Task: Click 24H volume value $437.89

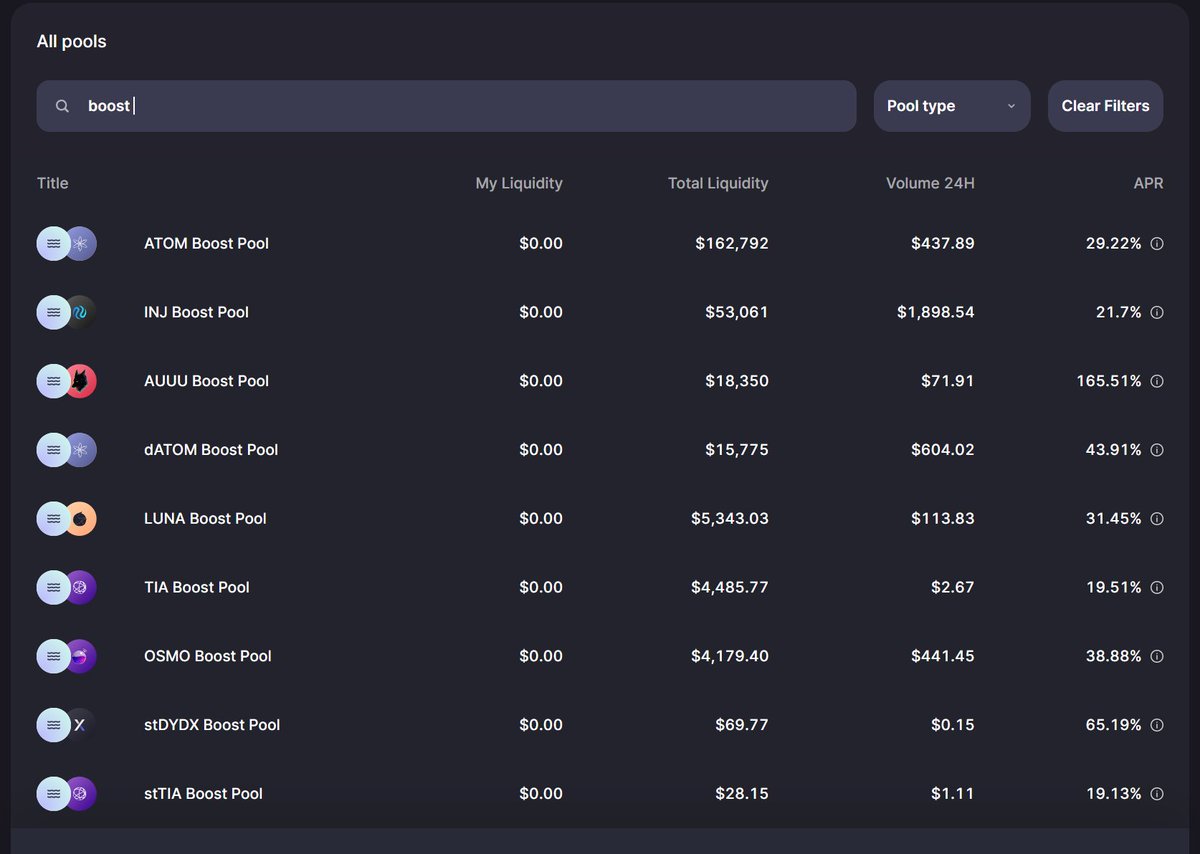Action: pos(943,243)
